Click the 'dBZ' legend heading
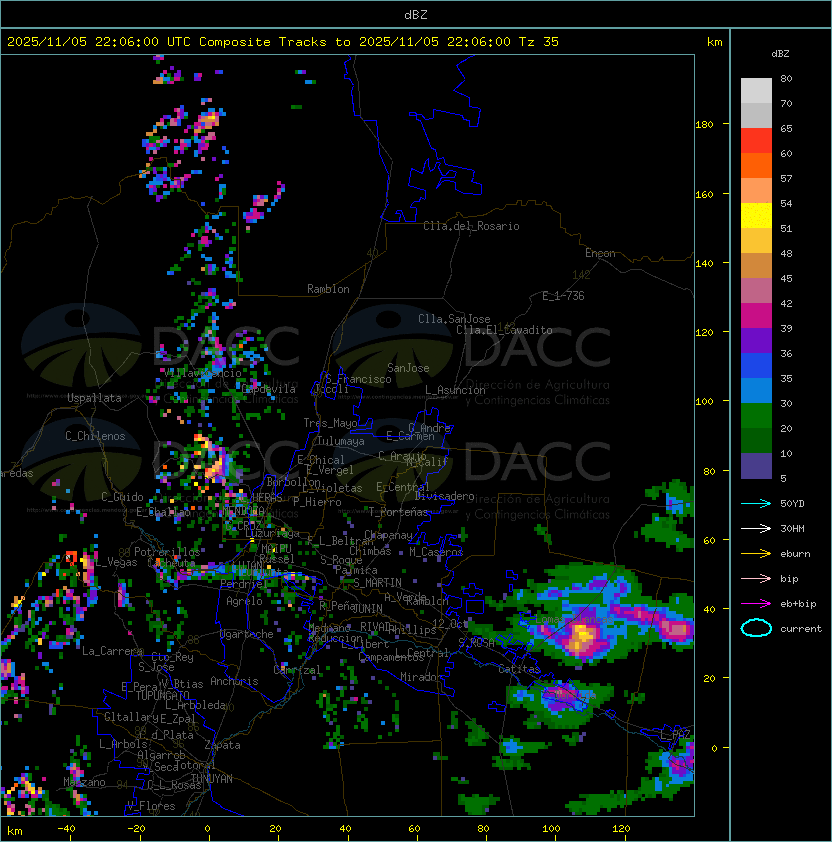832x842 pixels. (x=780, y=54)
